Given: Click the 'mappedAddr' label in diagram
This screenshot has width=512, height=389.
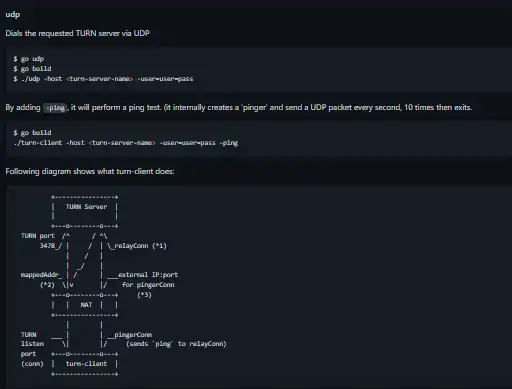Looking at the screenshot, I should (x=41, y=275).
